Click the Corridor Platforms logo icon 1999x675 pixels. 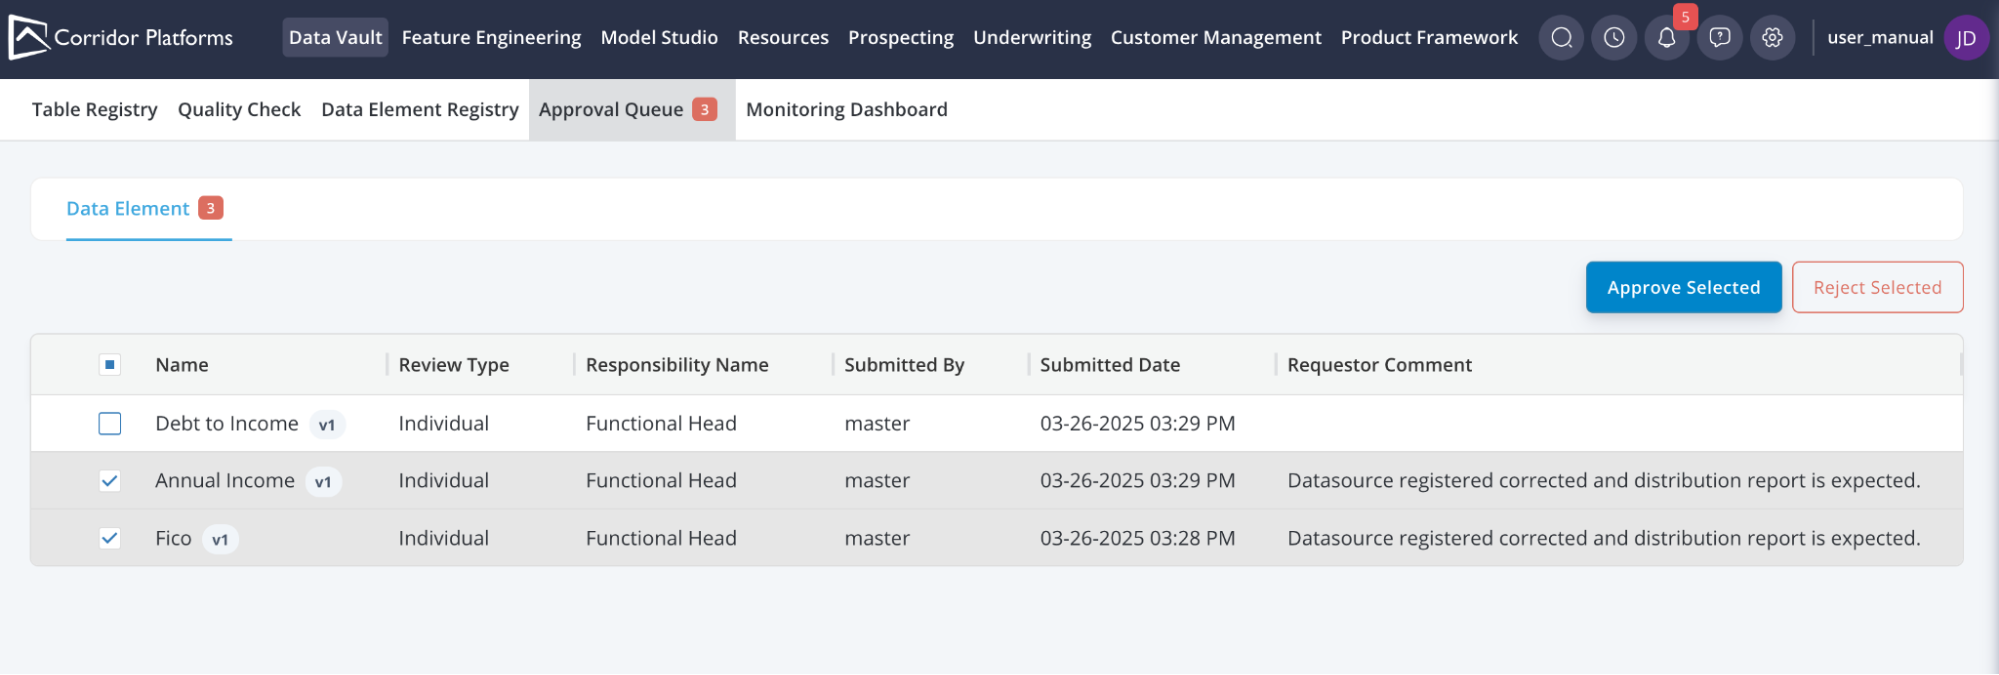28,38
